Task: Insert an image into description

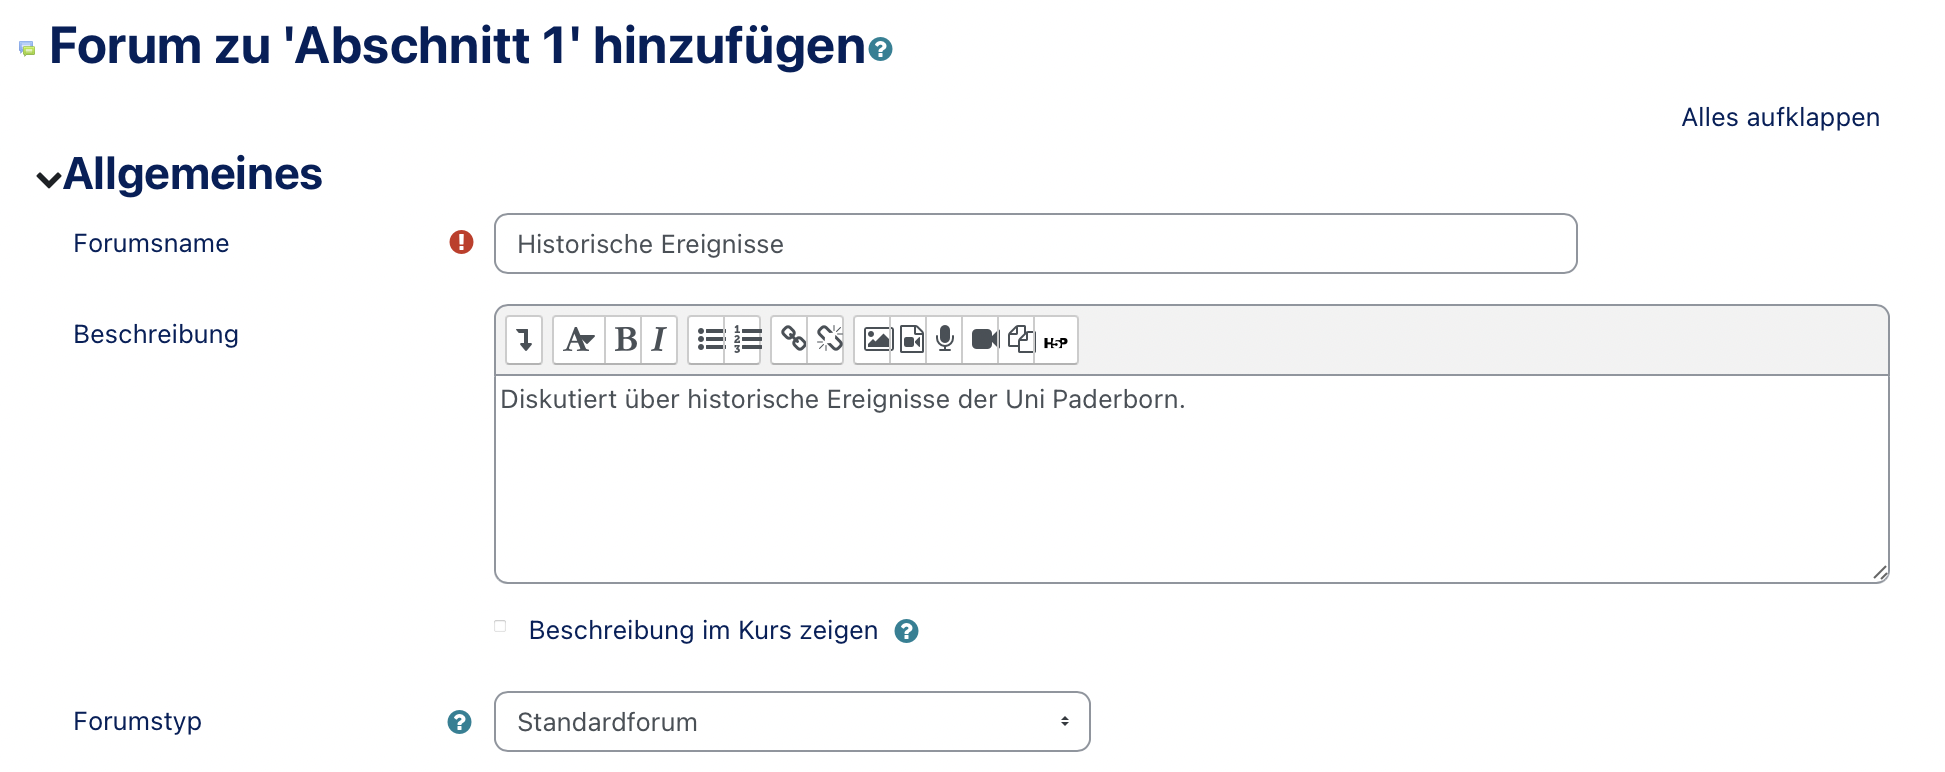Action: coord(877,340)
